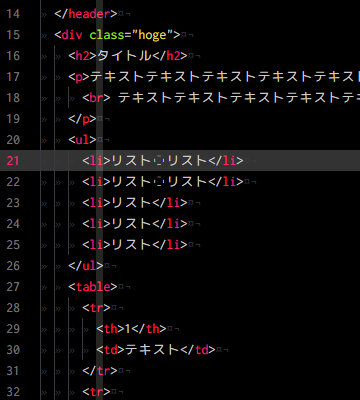This screenshot has height=400, width=360.
Task: Click the closing li tag on line 21
Action: (x=226, y=161)
